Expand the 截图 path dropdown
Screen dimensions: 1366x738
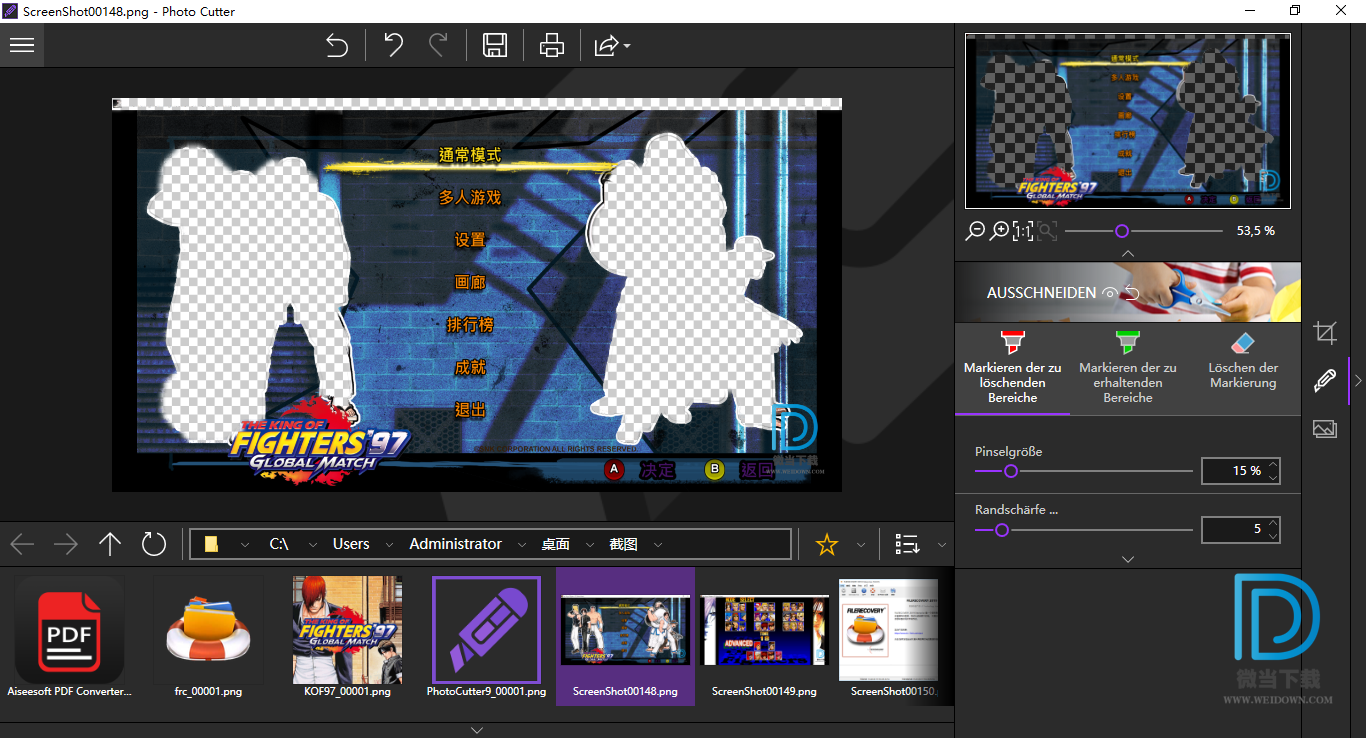(x=657, y=545)
